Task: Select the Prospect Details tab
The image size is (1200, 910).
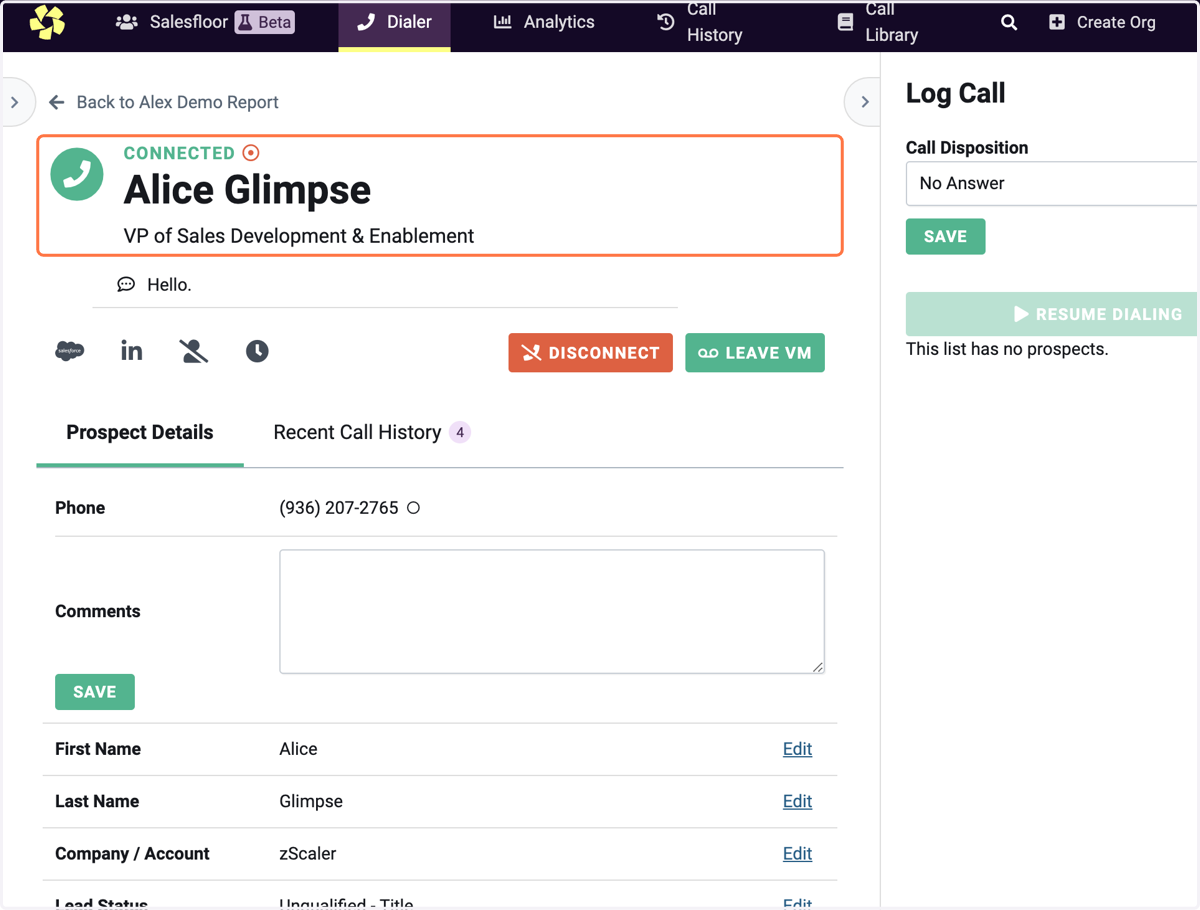Action: [x=140, y=433]
